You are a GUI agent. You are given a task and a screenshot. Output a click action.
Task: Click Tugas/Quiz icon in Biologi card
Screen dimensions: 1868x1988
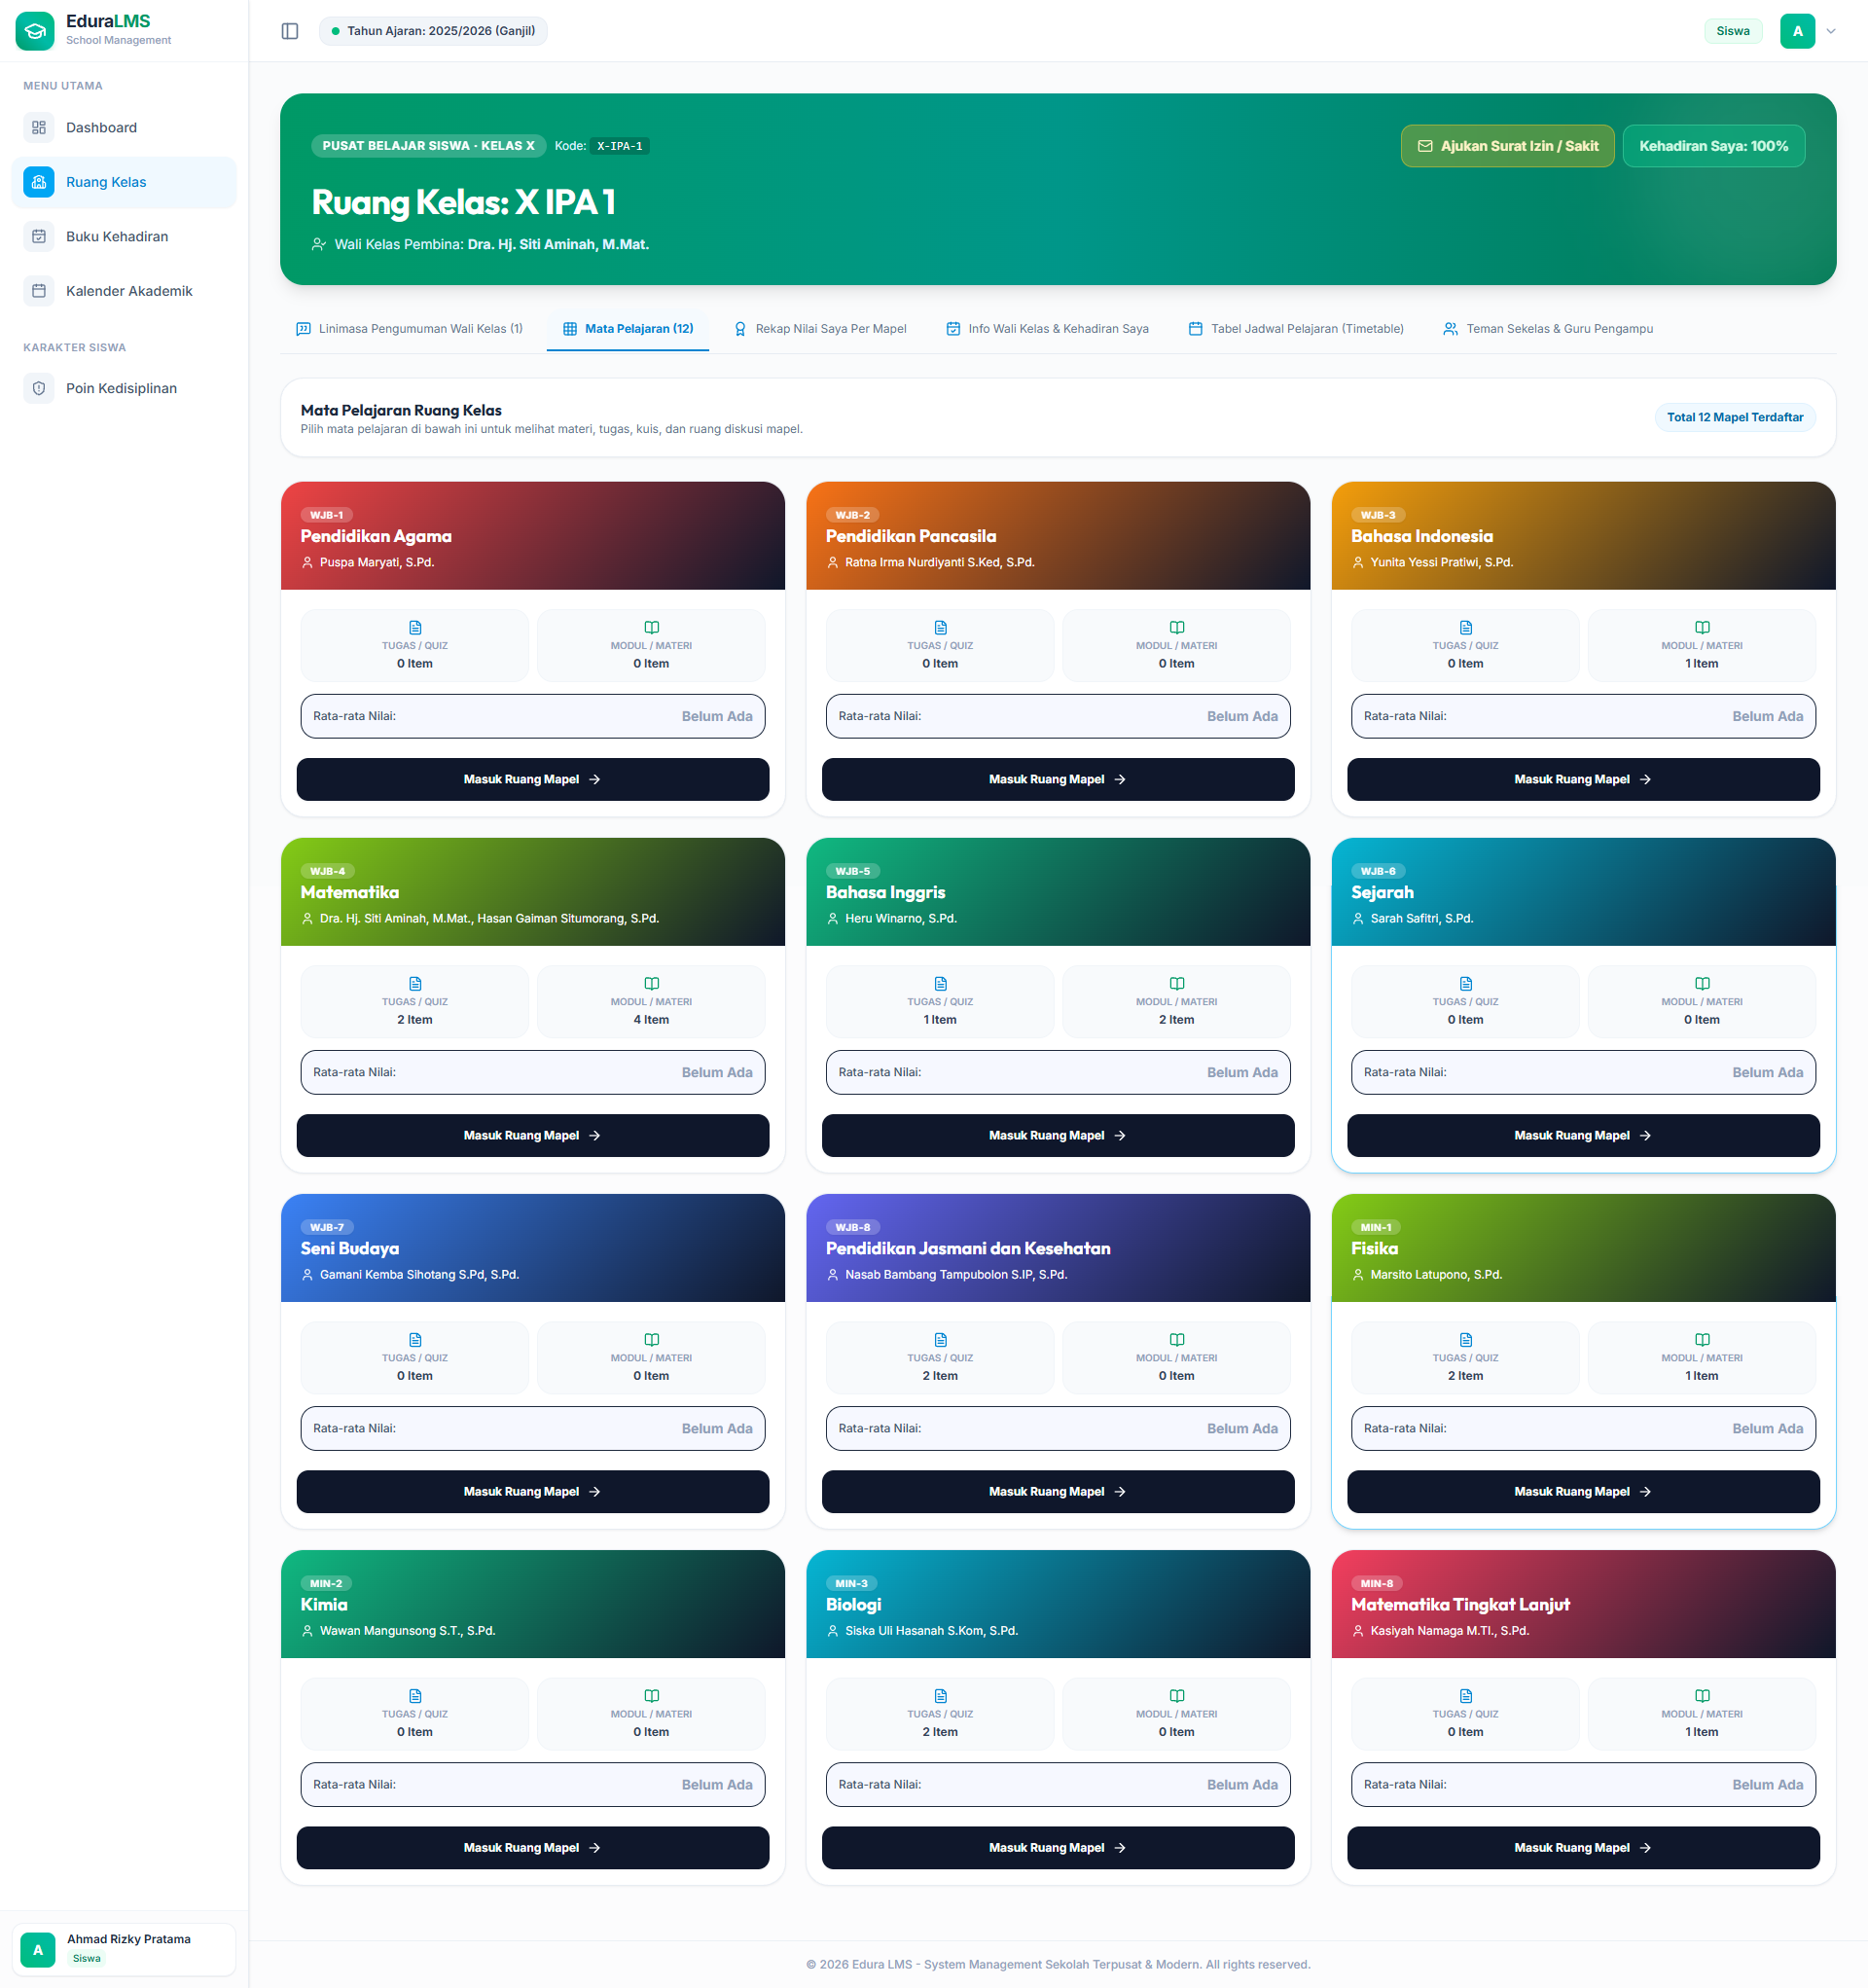pos(940,1696)
